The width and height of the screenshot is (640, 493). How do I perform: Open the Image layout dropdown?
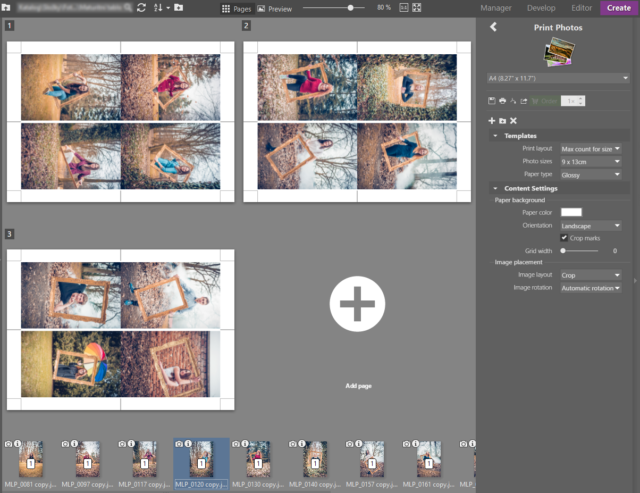click(591, 275)
